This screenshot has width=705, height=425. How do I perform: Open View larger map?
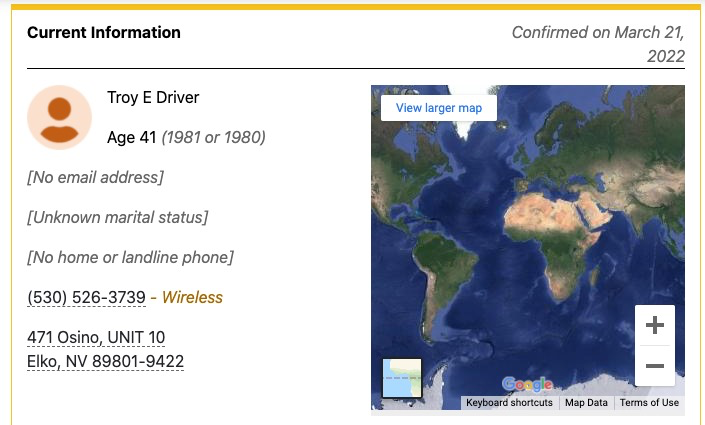pos(438,107)
